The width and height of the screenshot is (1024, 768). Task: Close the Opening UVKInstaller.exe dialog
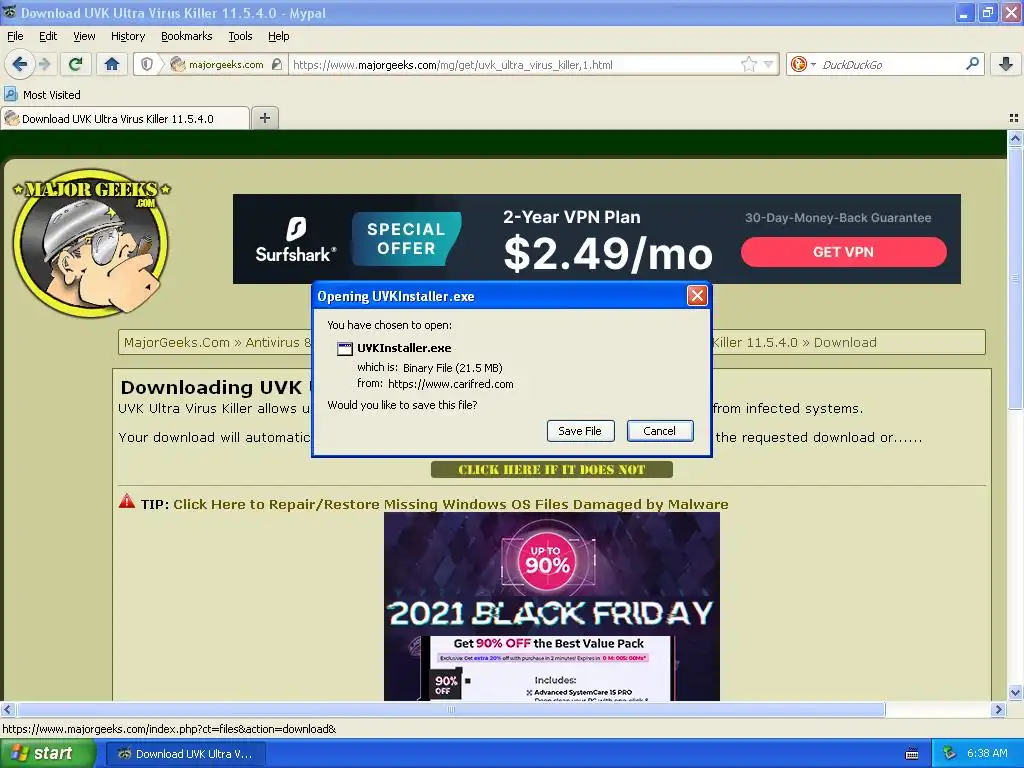click(697, 296)
